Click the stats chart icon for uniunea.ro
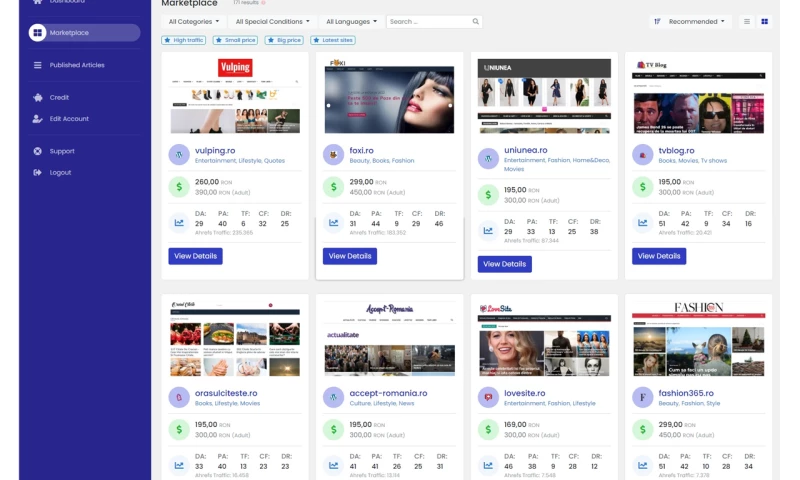 (488, 231)
